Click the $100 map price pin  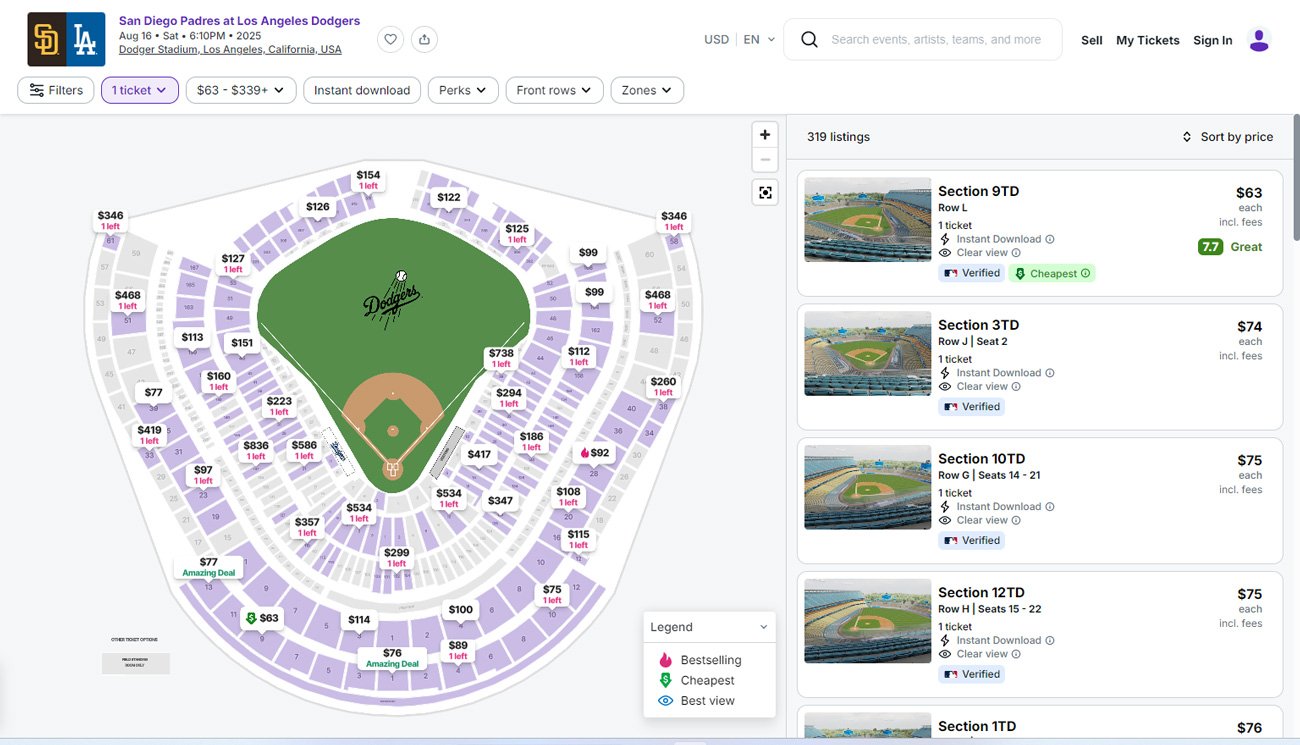tap(460, 609)
